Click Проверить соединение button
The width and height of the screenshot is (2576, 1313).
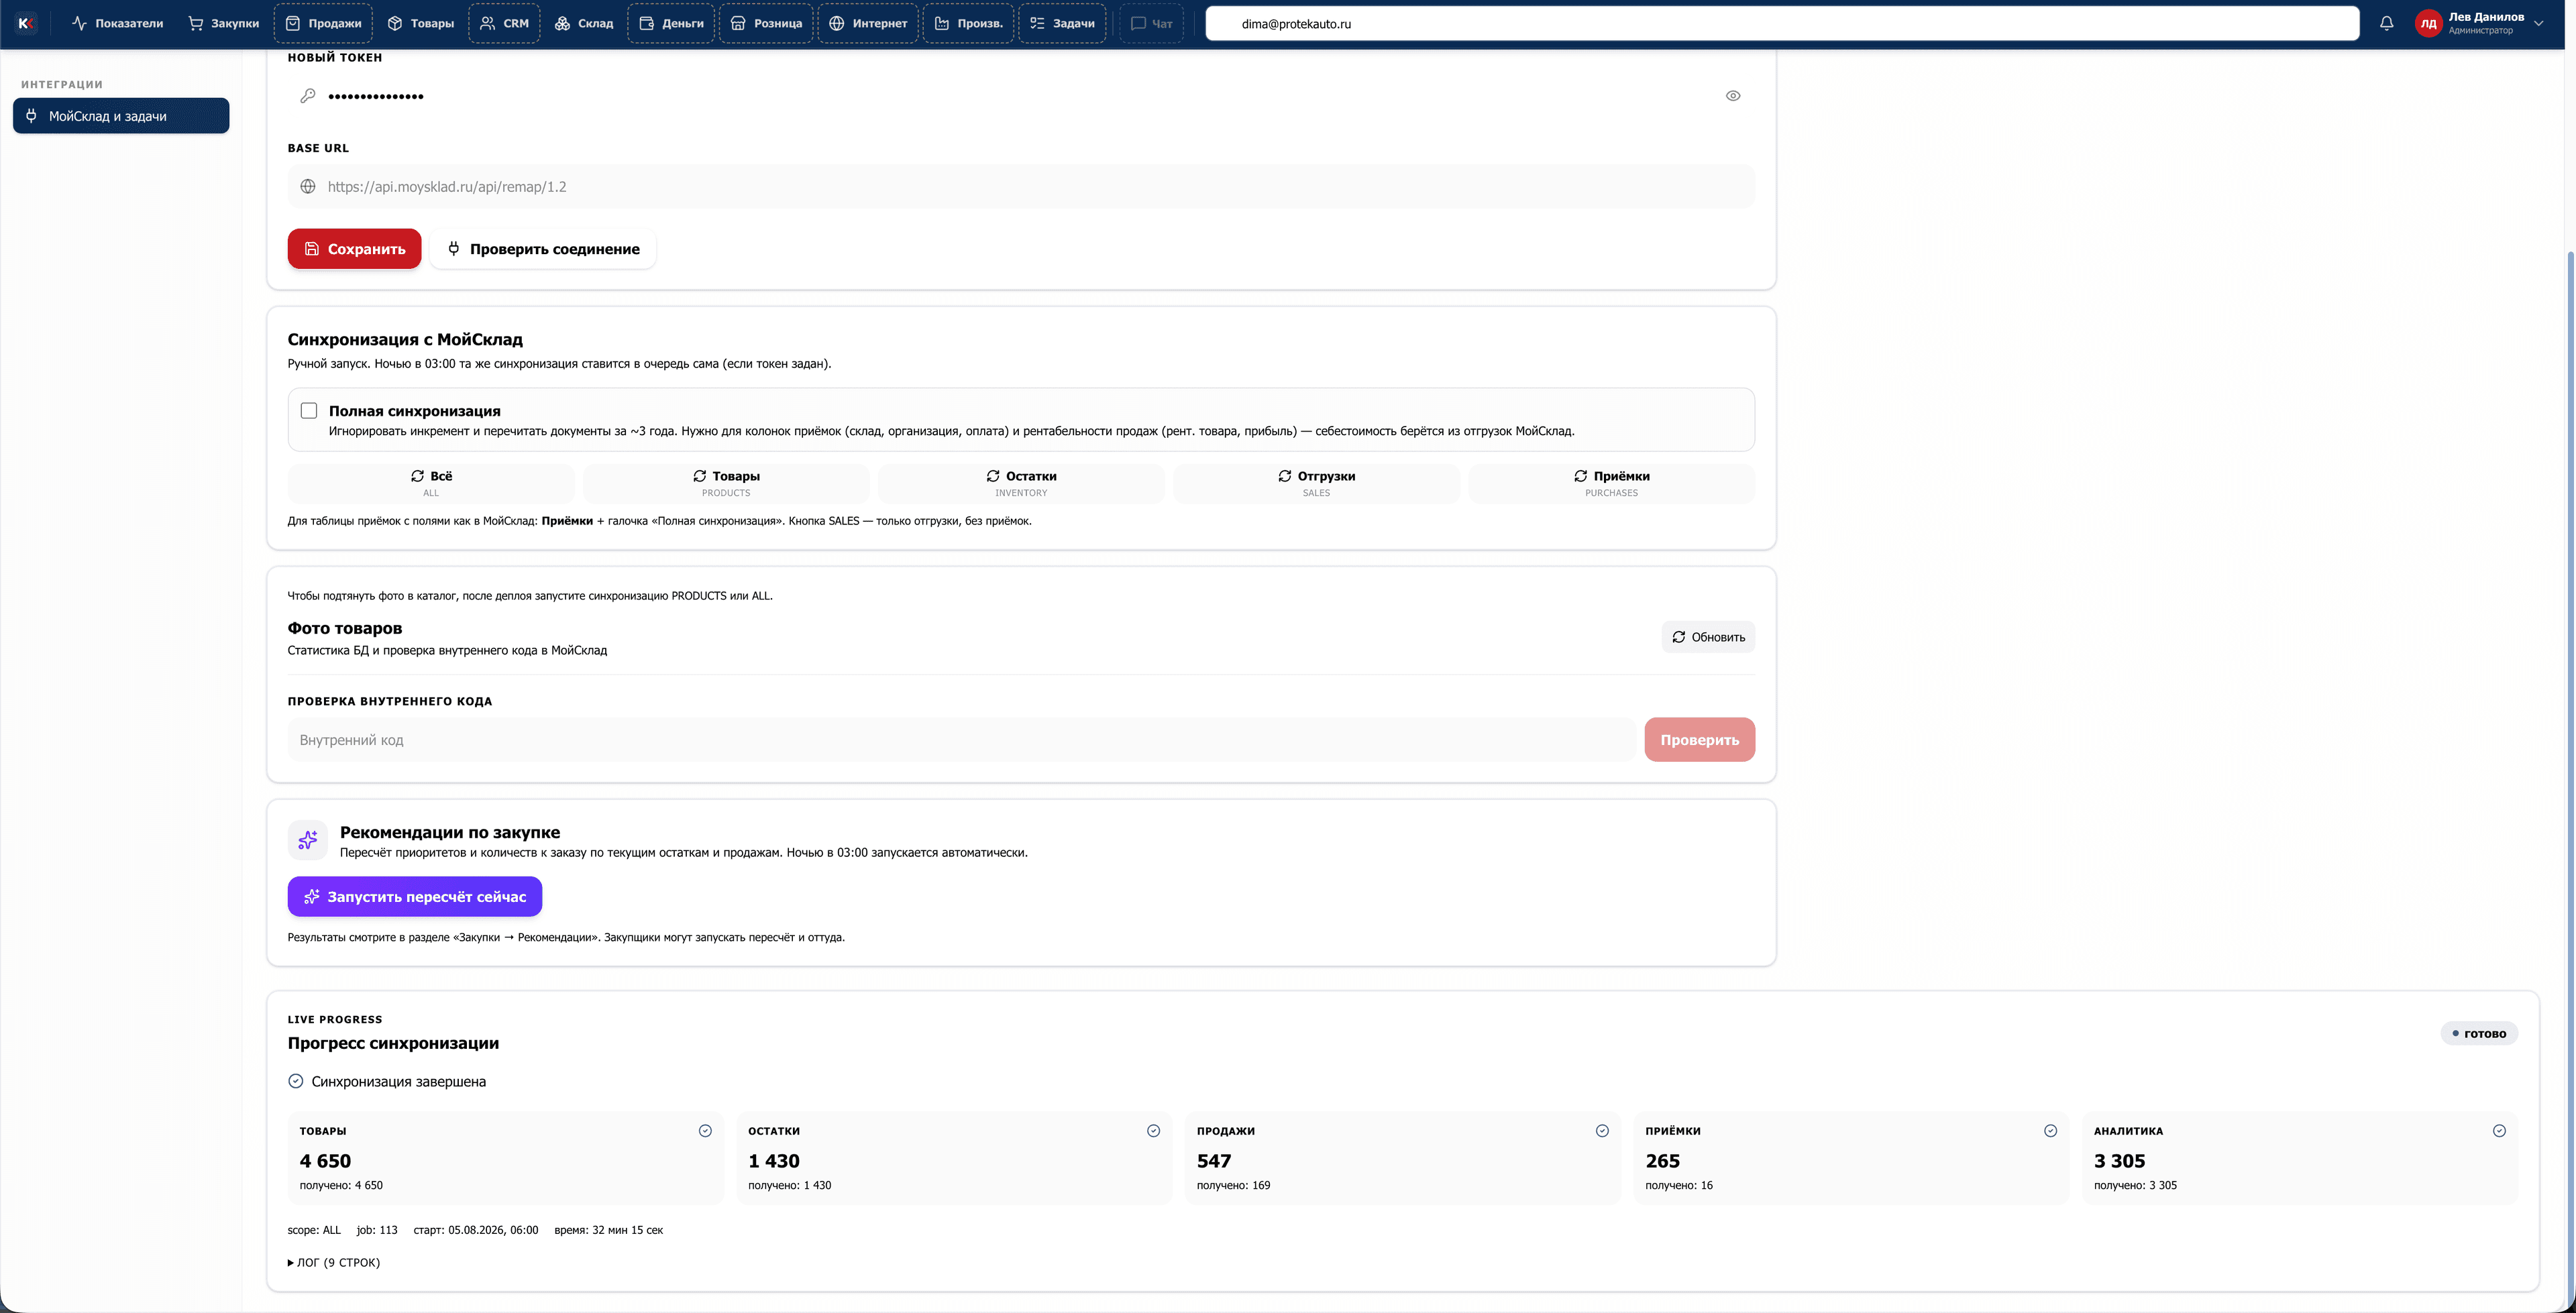pos(544,249)
